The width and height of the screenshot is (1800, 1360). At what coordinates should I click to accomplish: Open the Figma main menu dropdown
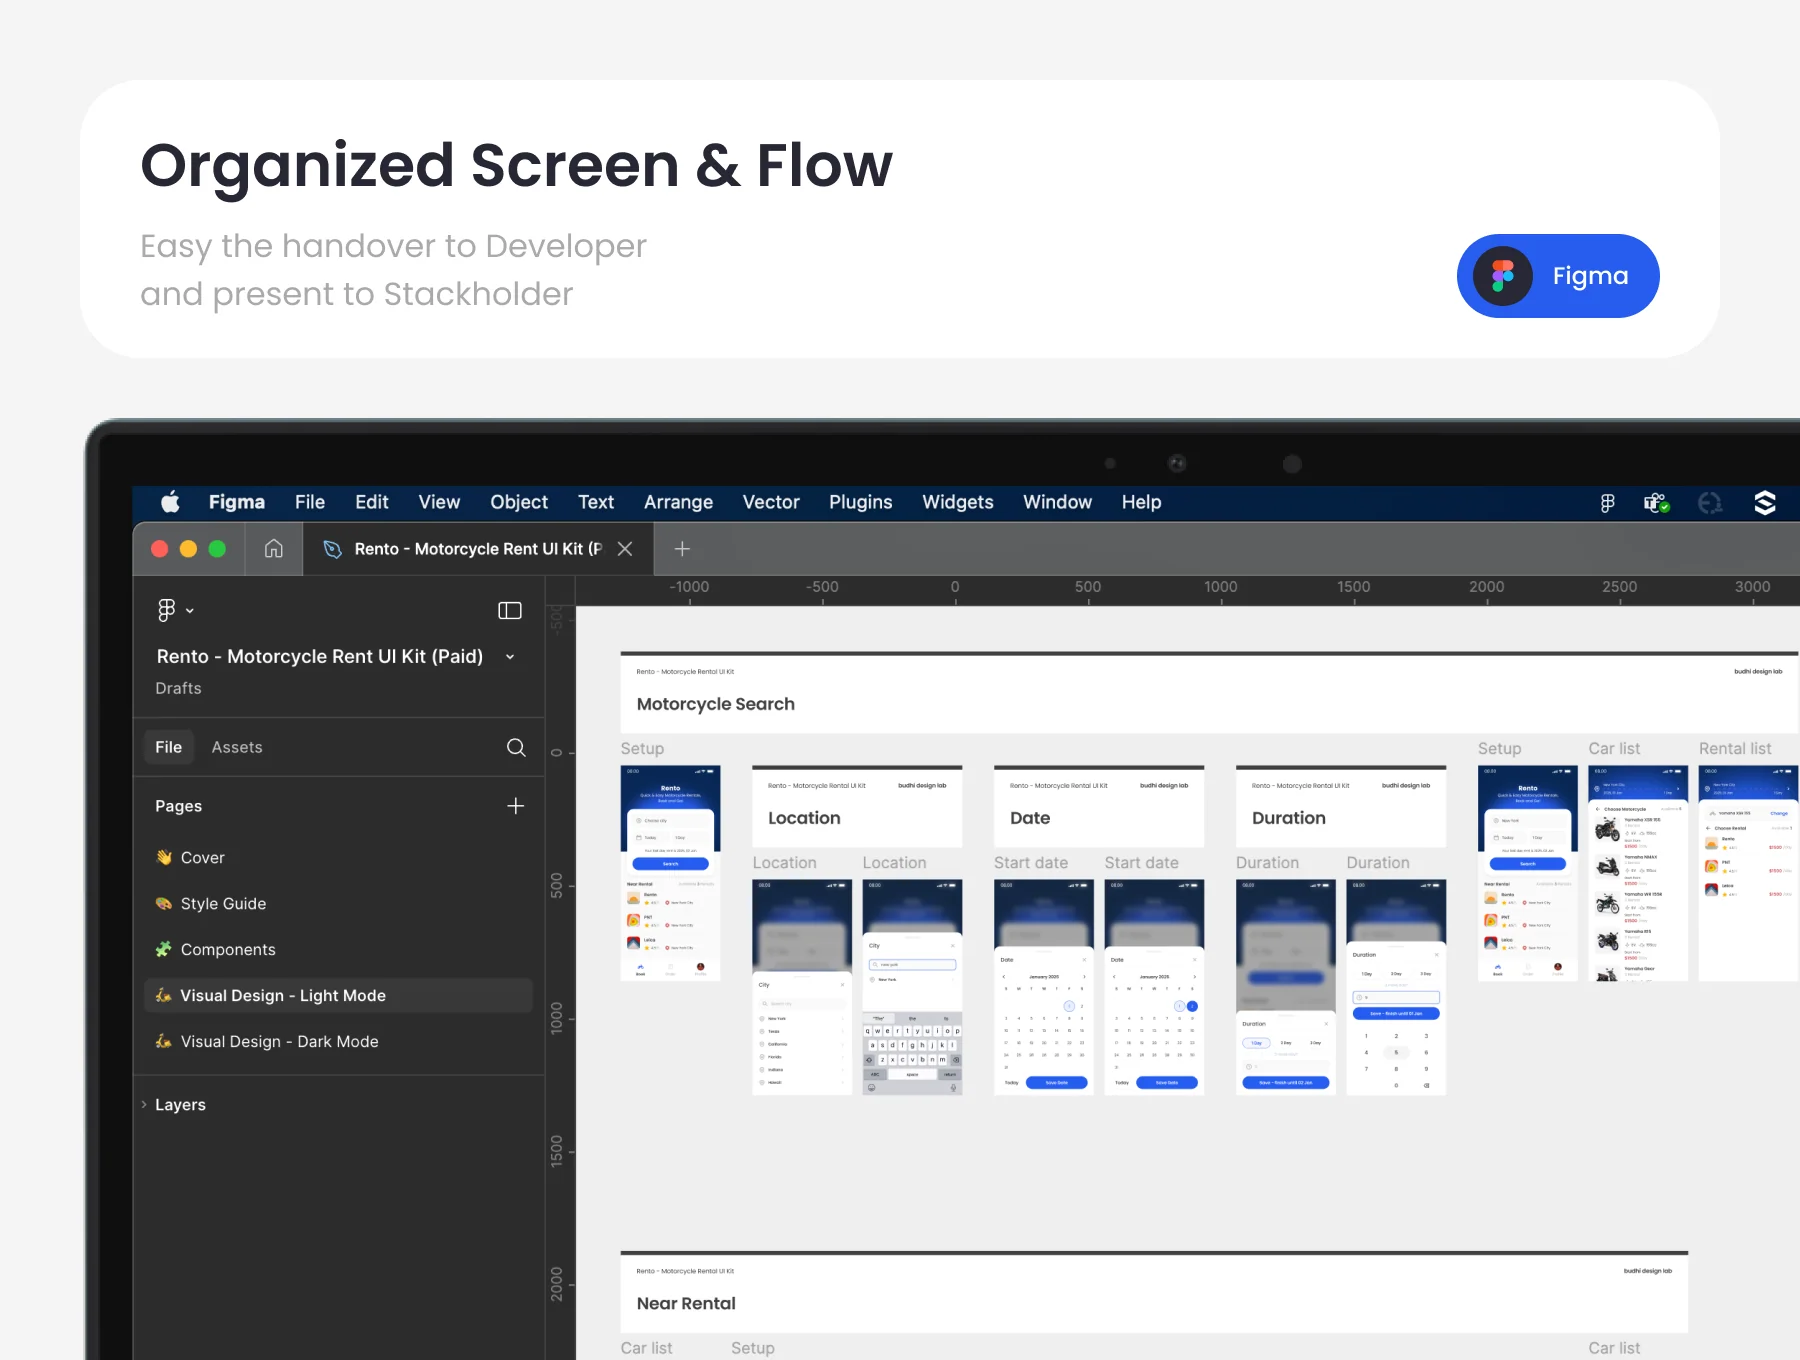tap(175, 610)
